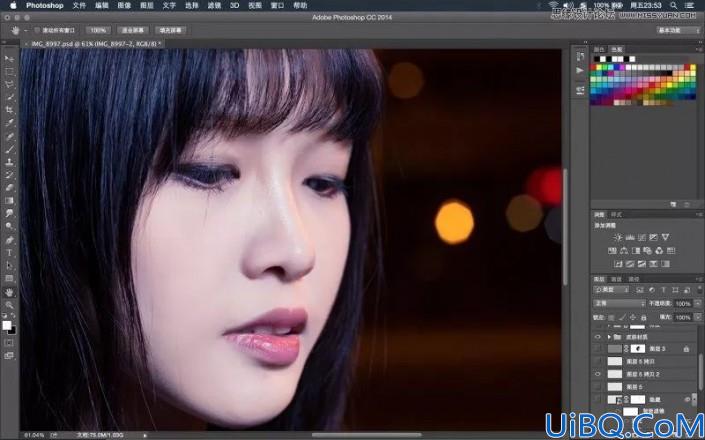The height and width of the screenshot is (440, 705).
Task: Open fill slider dropdown arrow
Action: point(698,317)
